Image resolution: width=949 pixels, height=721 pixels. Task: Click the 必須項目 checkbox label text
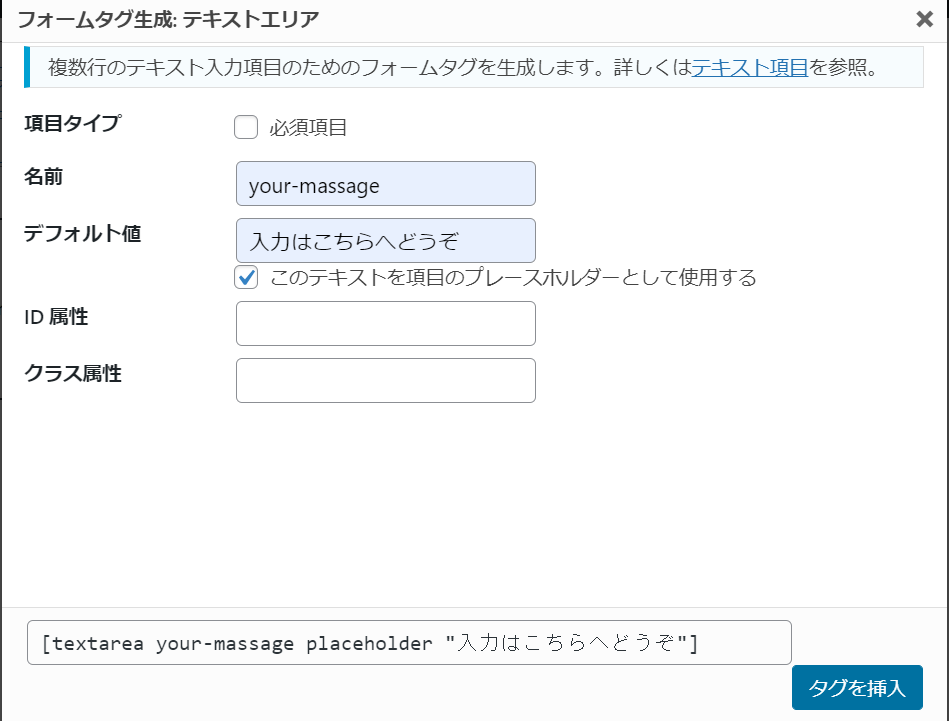click(x=308, y=128)
